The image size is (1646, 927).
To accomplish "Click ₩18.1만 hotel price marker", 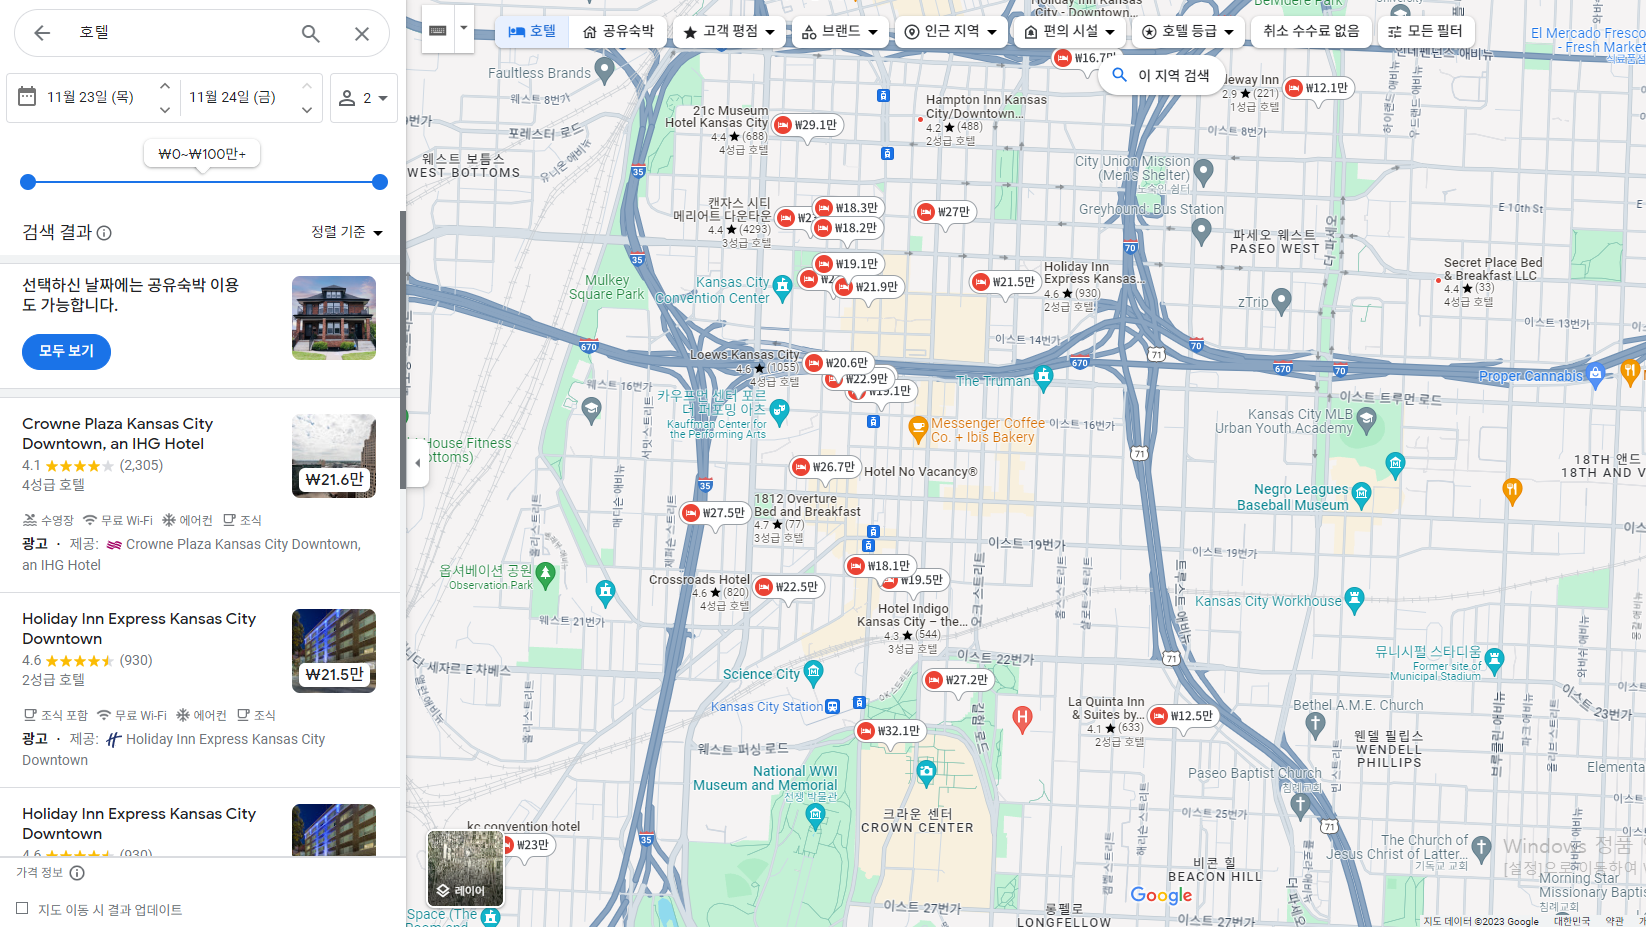I will [x=881, y=566].
